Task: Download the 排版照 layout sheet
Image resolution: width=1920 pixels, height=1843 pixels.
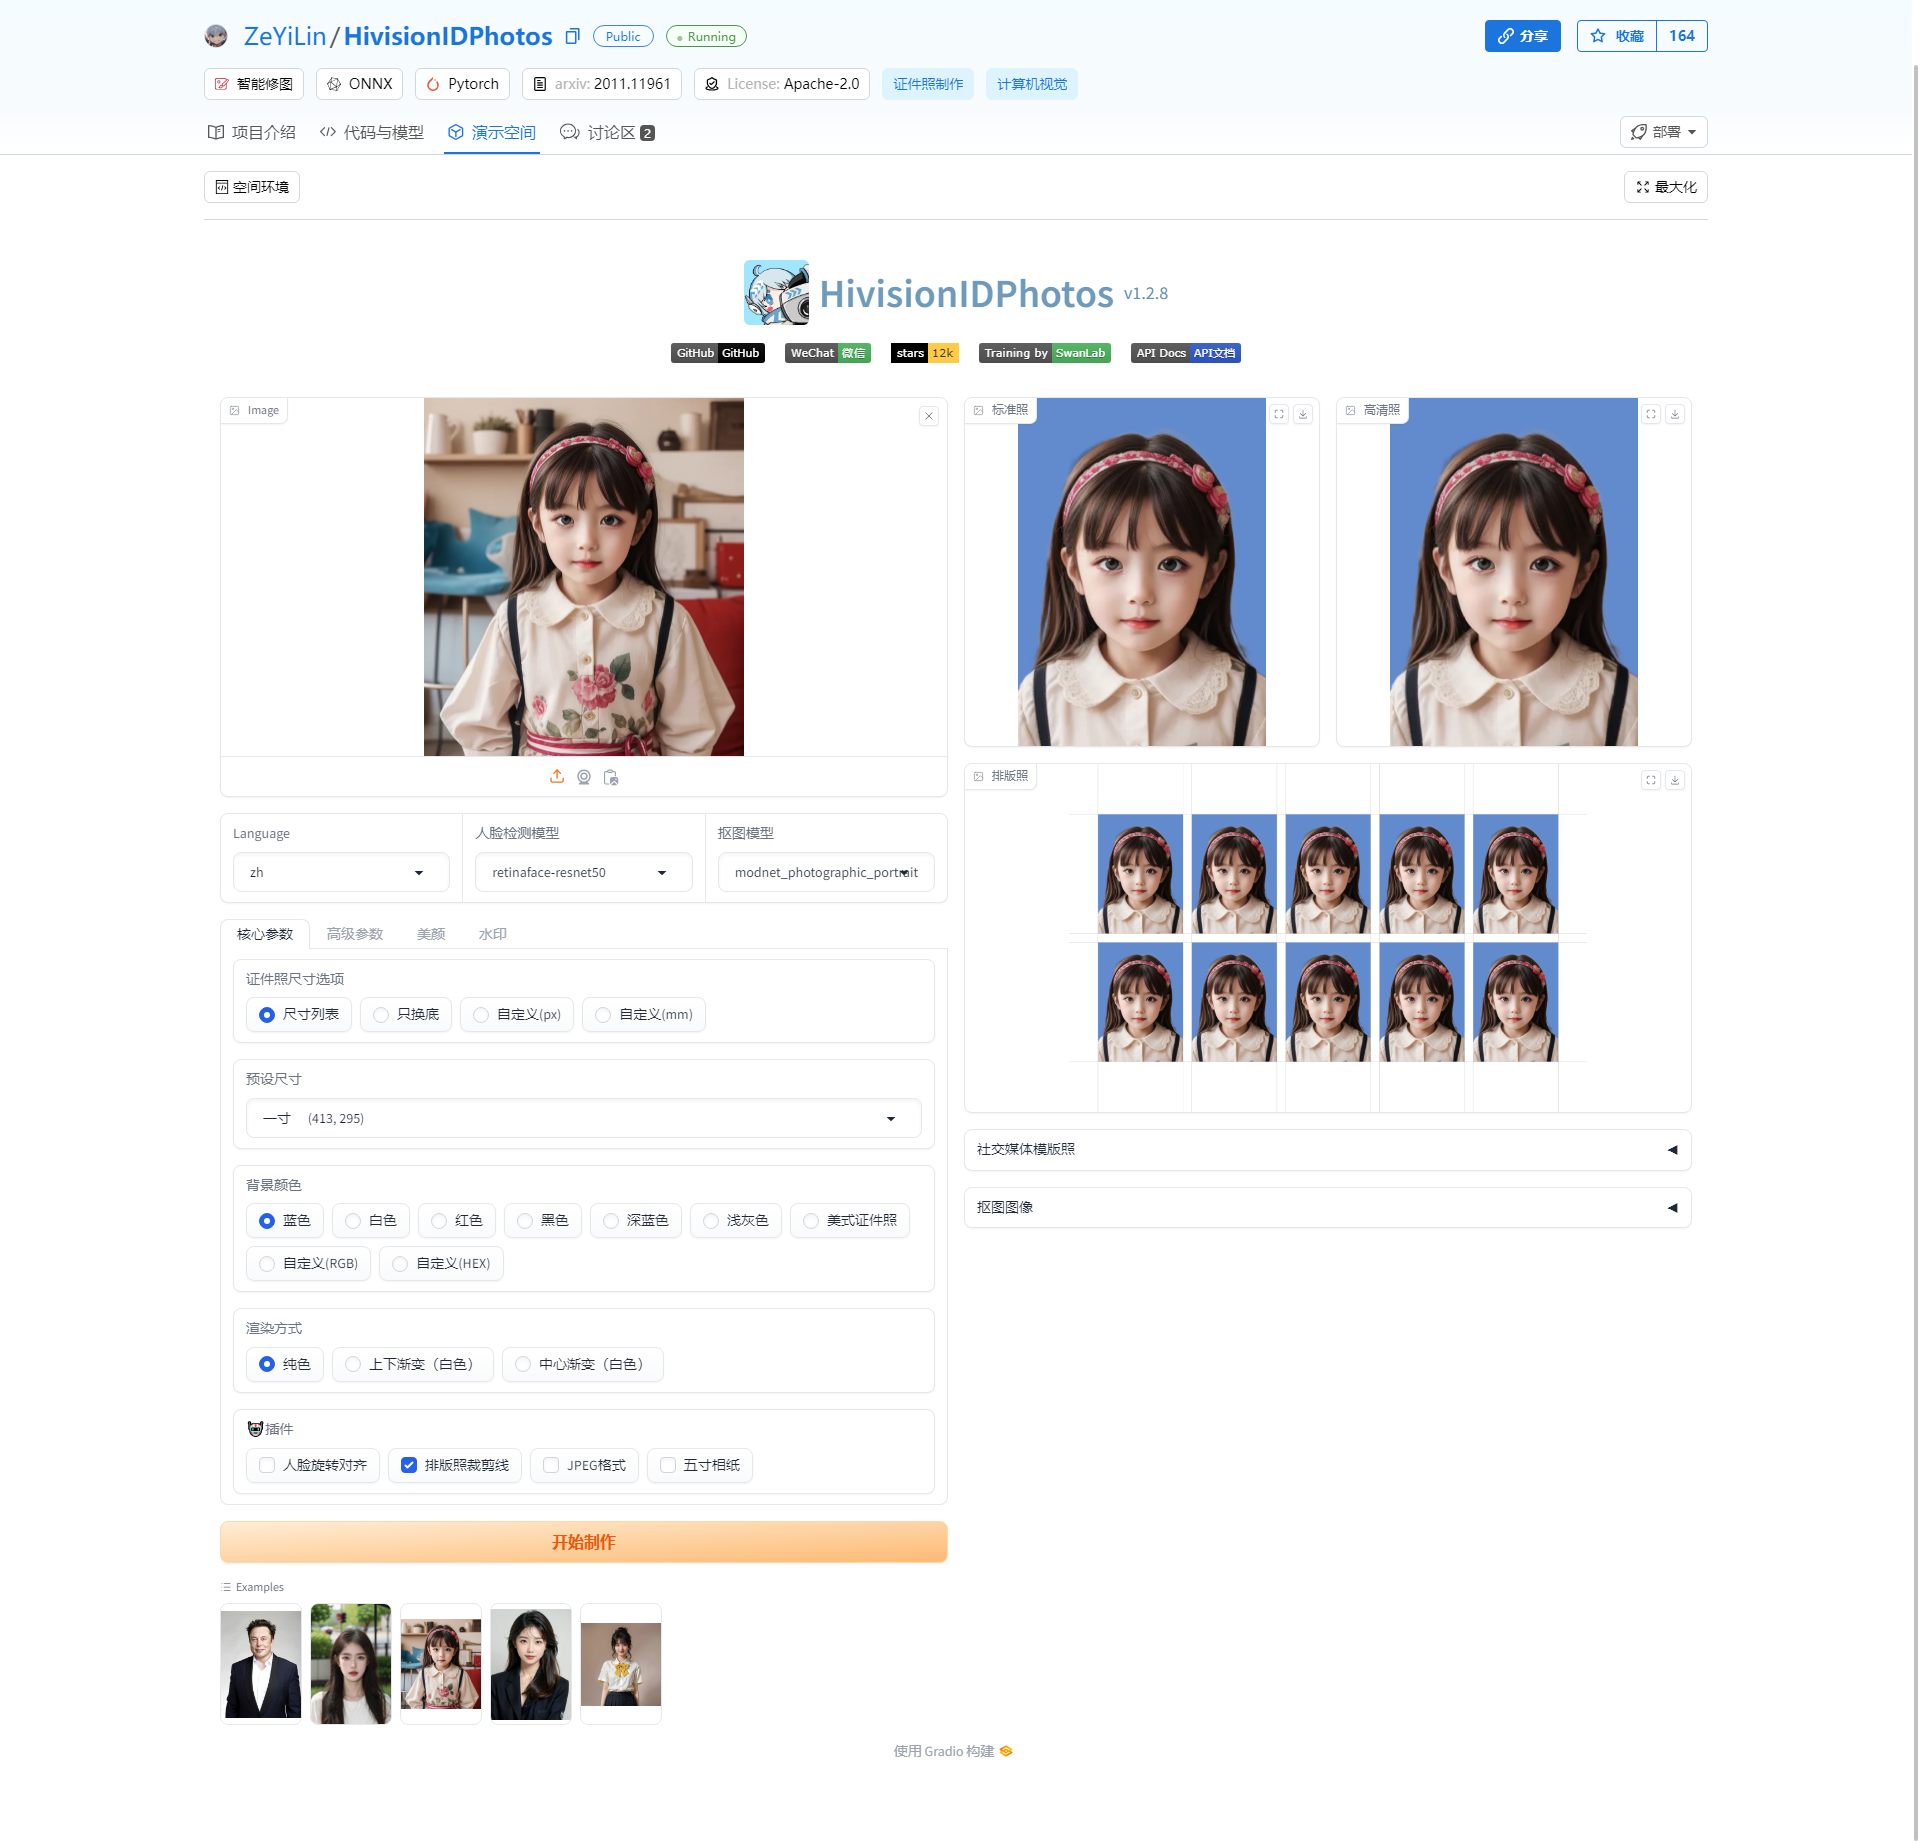Action: pos(1675,780)
